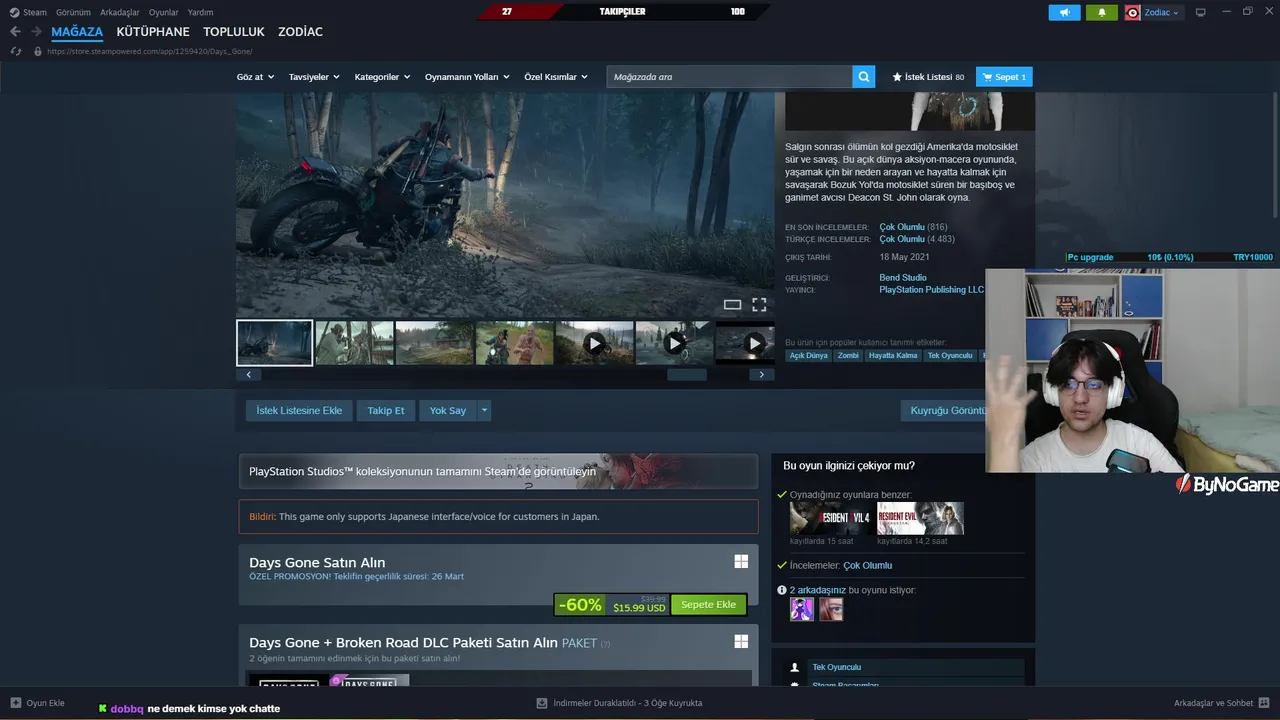Click the Zombi tag
This screenshot has width=1280, height=720.
click(848, 355)
